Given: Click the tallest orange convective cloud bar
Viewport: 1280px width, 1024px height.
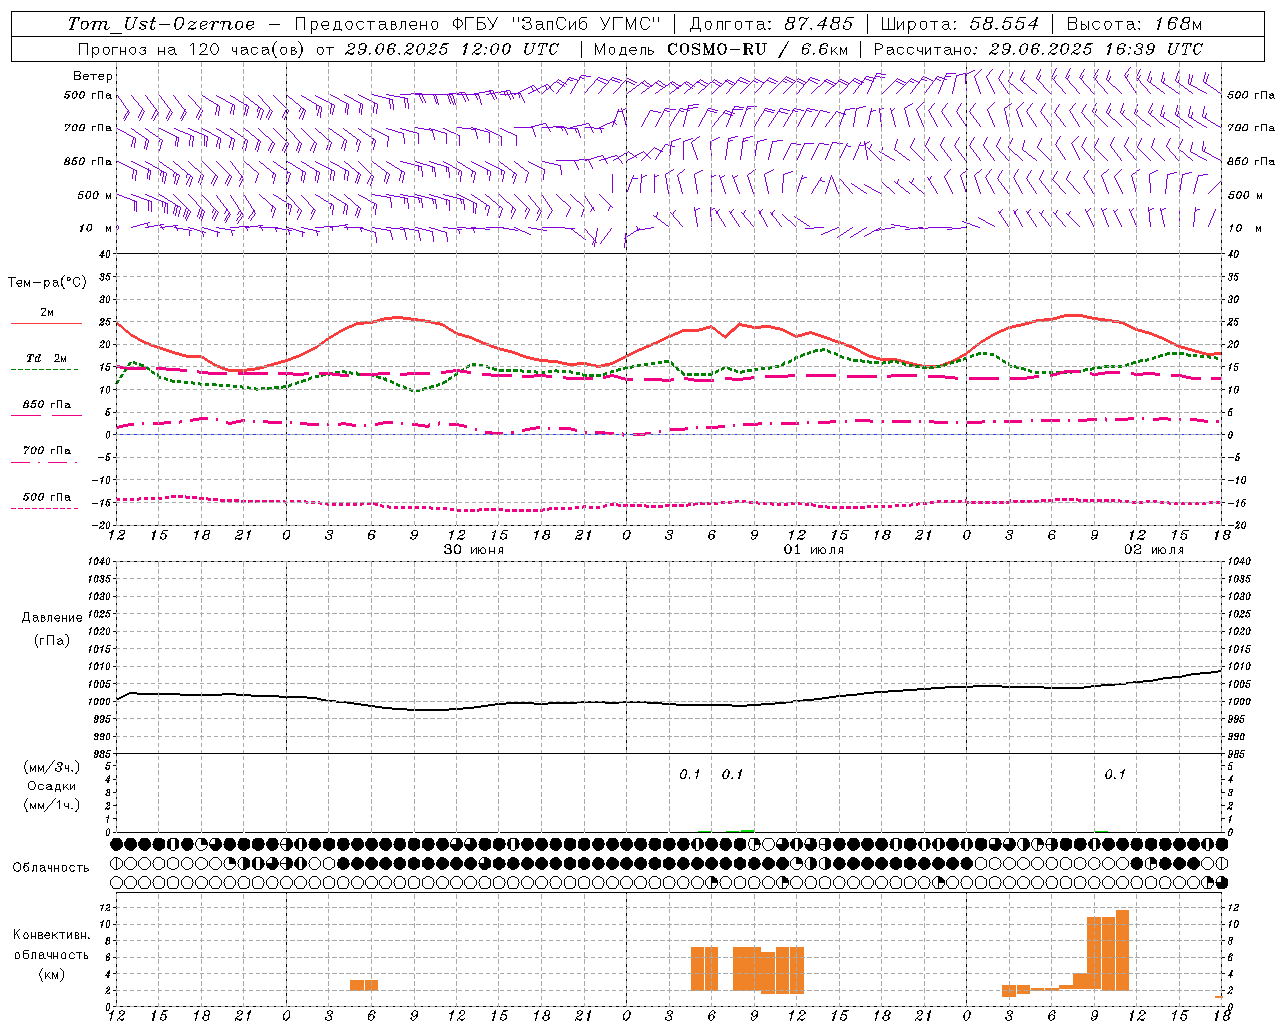Looking at the screenshot, I should [1122, 950].
